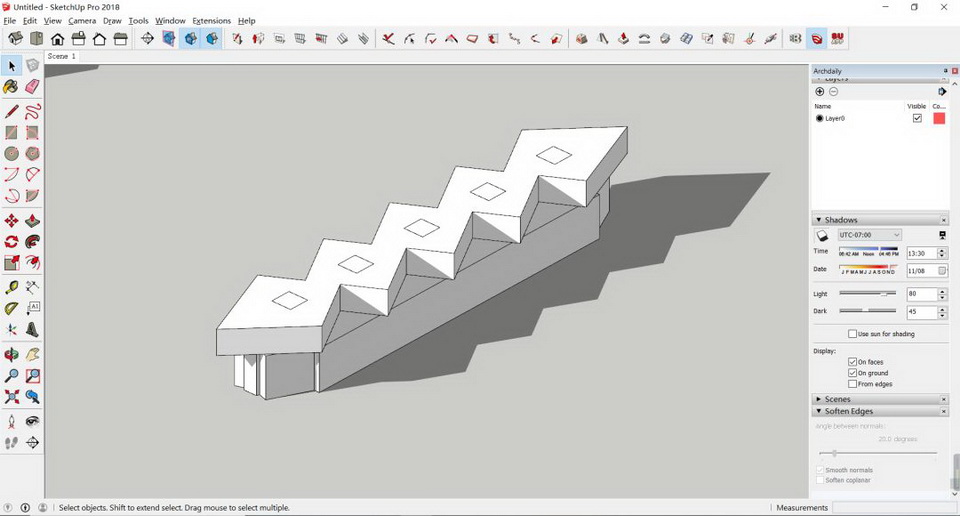Switch to Iso view in toolbar
Screen dimensions: 960x516
click(15, 39)
